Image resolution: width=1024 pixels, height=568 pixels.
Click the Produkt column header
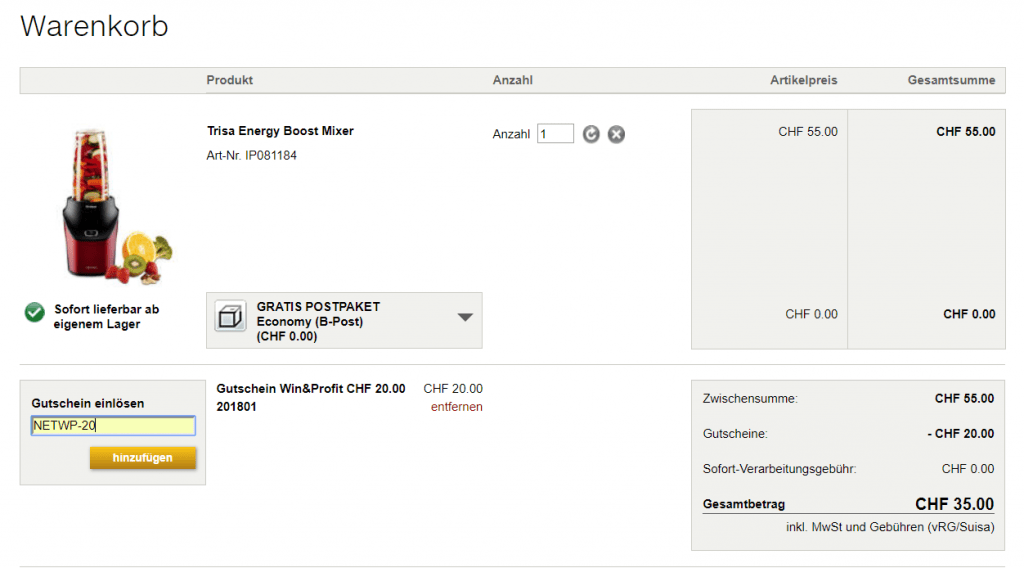point(230,80)
